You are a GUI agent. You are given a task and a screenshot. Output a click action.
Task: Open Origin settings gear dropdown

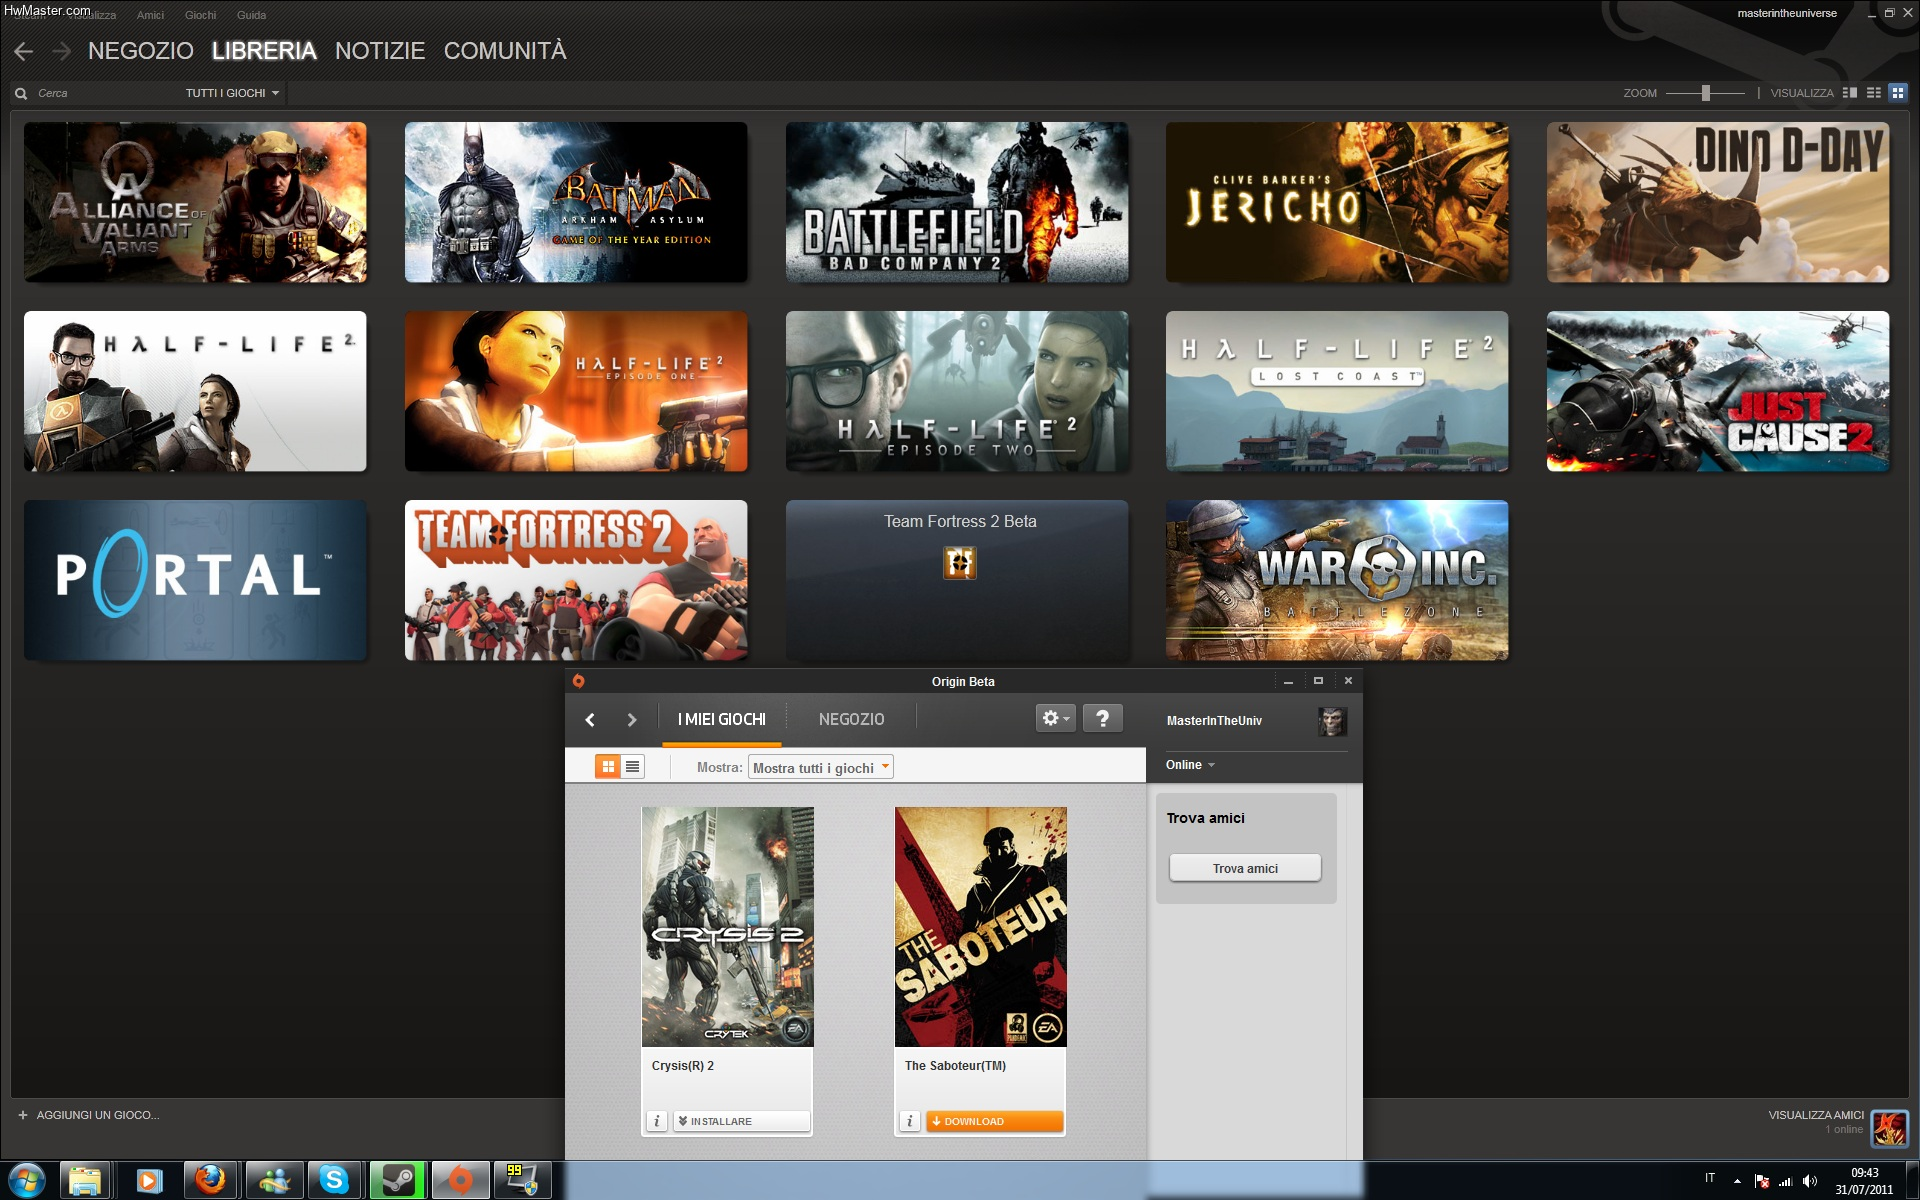pyautogui.click(x=1055, y=718)
